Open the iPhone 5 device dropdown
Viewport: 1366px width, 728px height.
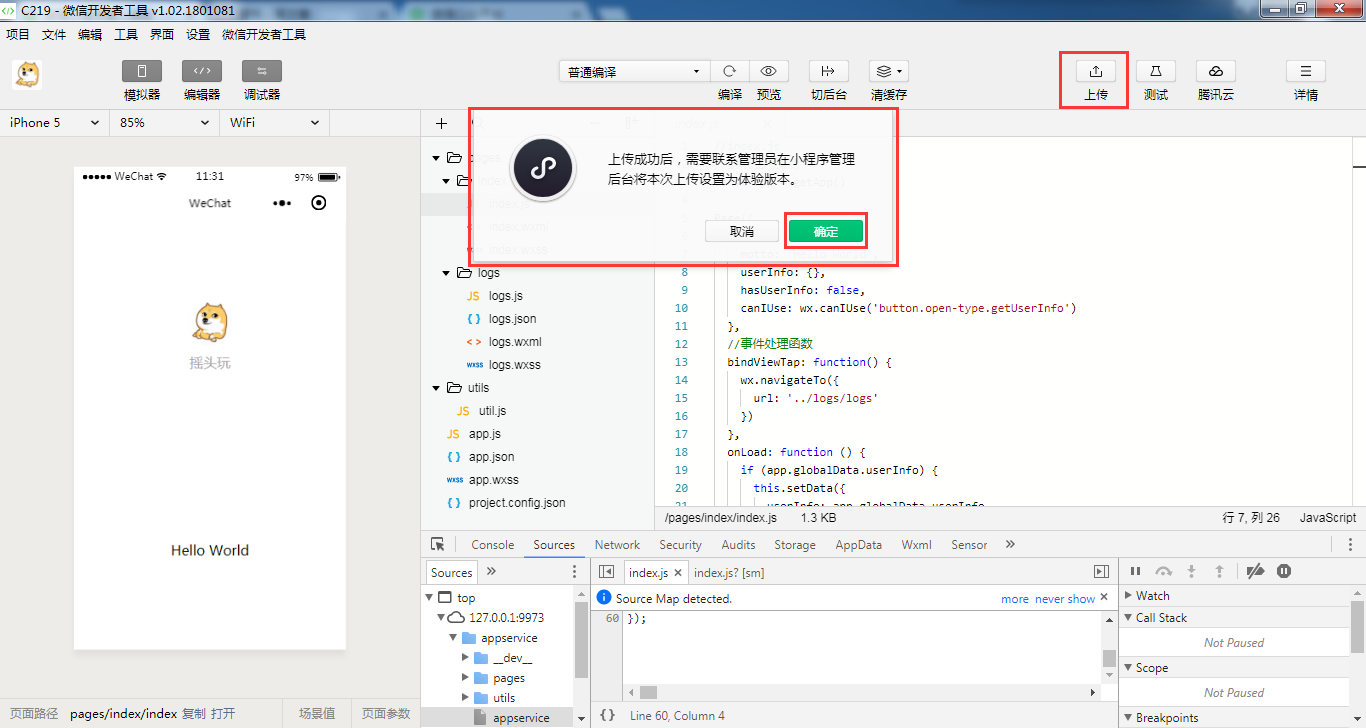click(54, 123)
